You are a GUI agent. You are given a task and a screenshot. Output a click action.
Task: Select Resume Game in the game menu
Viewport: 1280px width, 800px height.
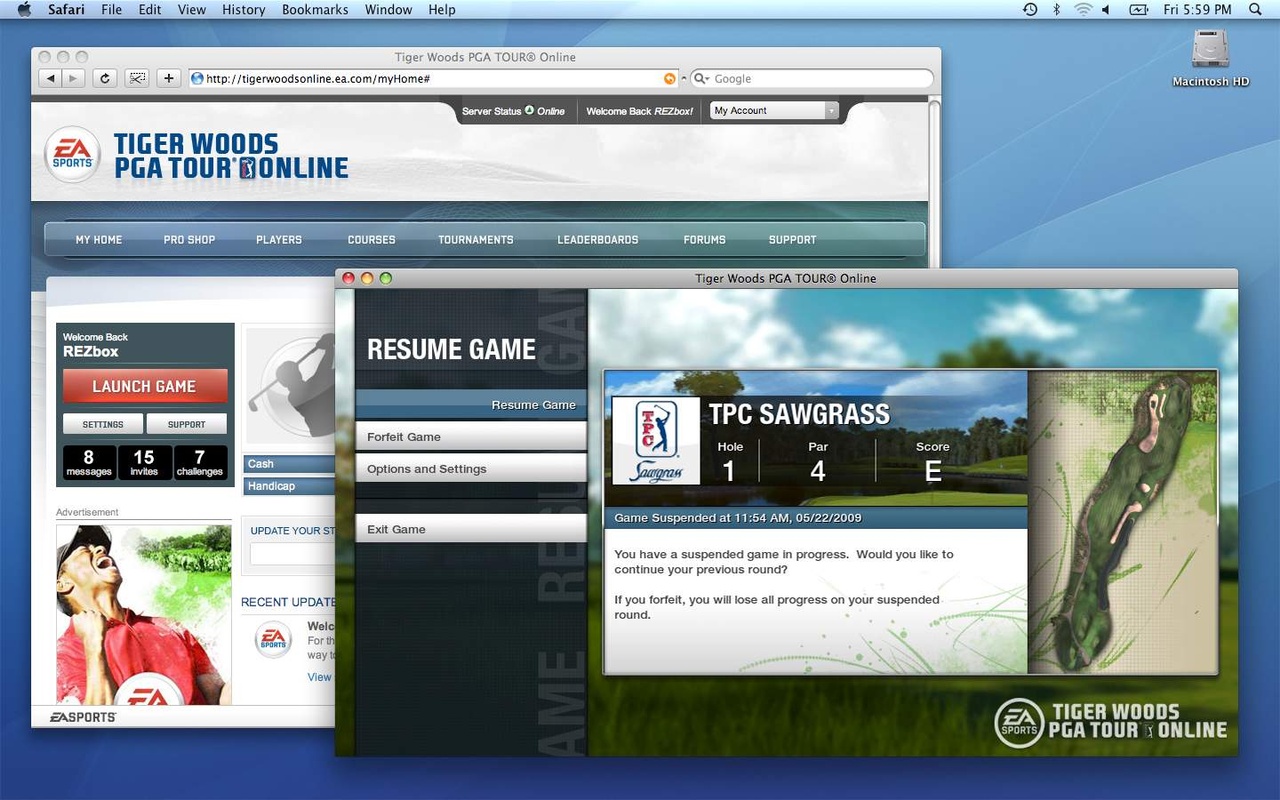pos(471,405)
